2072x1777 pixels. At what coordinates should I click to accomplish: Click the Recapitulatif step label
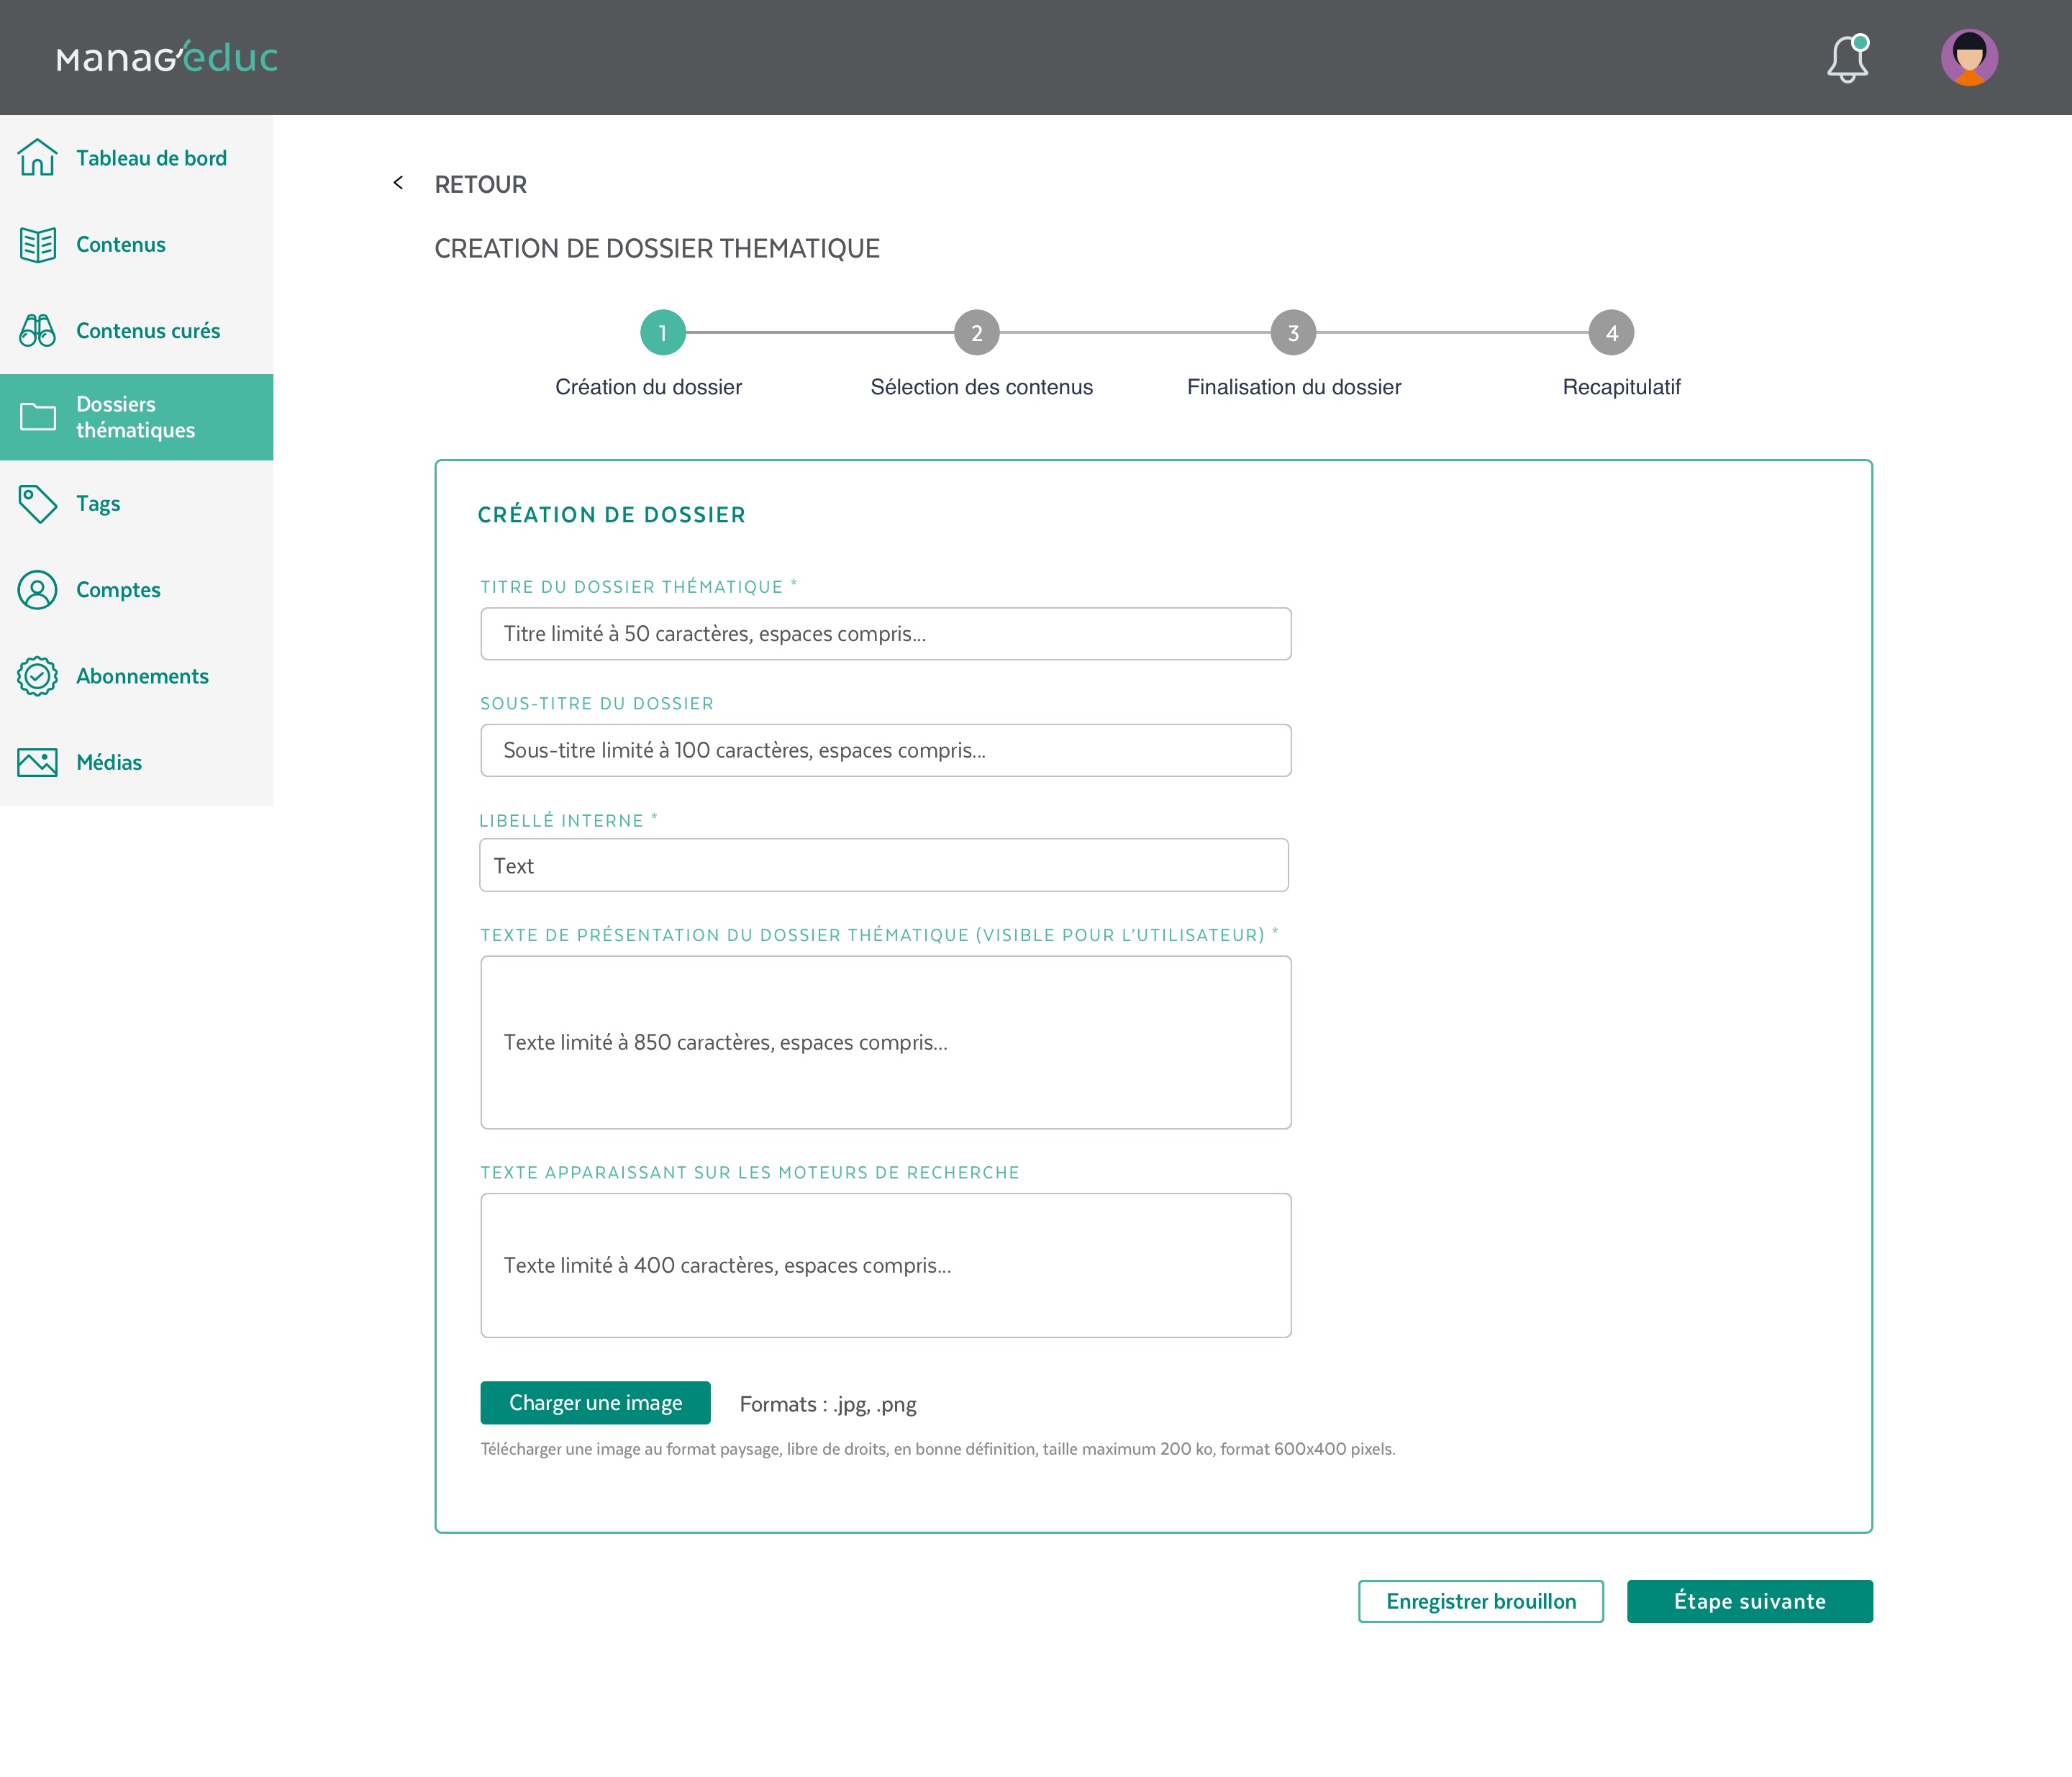(1622, 387)
